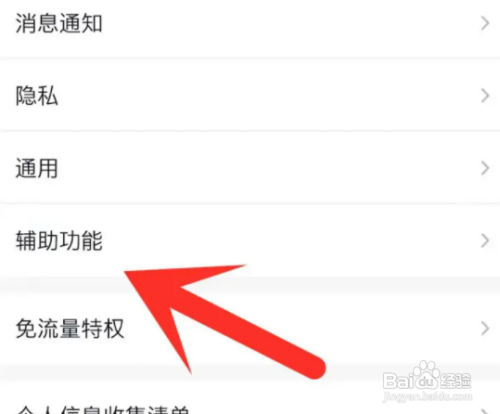Open the 隐私 settings entry

coord(250,95)
